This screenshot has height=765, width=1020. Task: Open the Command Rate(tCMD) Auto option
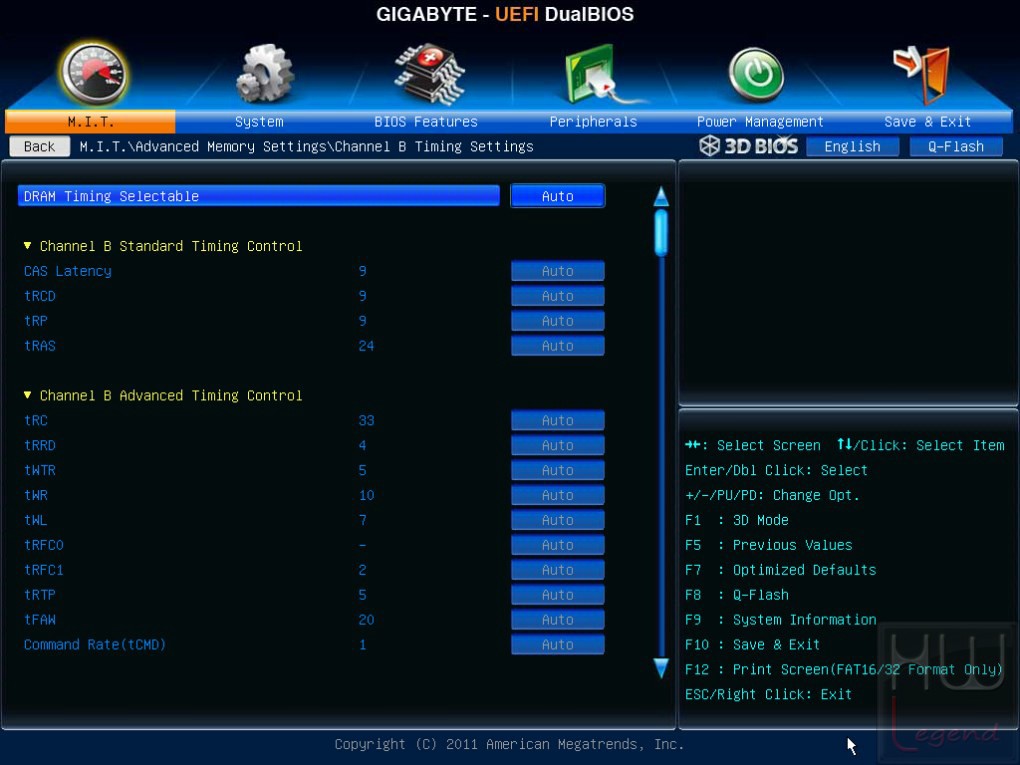(x=557, y=645)
